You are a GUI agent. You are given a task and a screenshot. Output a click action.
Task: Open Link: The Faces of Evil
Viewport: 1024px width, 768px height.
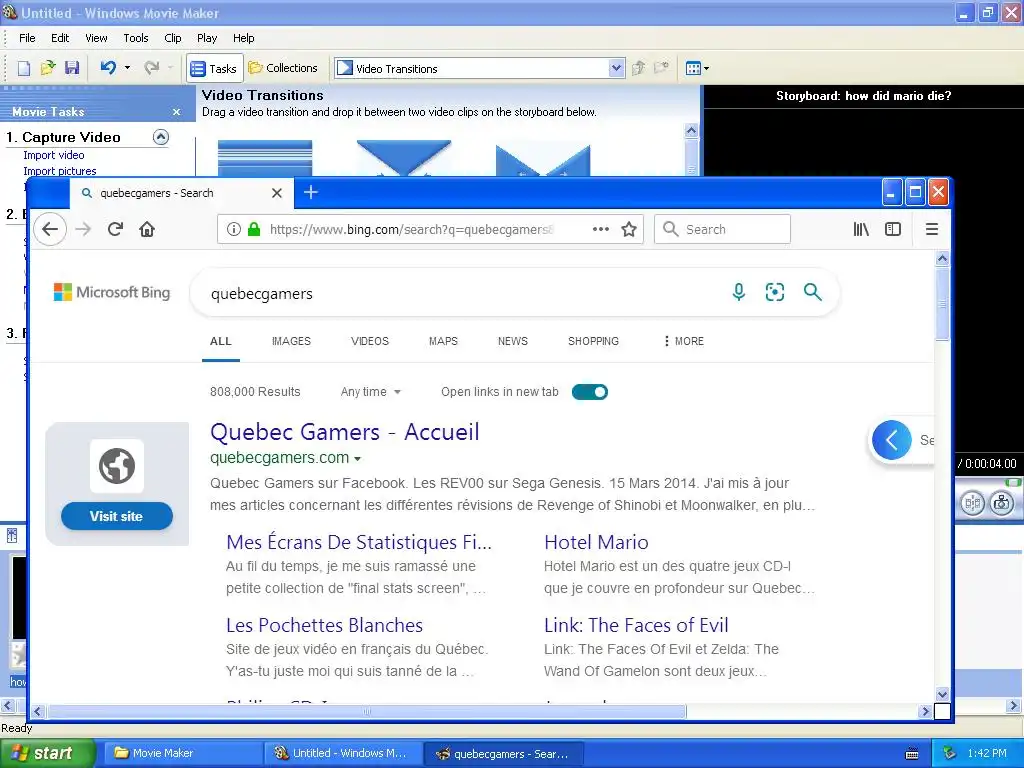pyautogui.click(x=636, y=625)
